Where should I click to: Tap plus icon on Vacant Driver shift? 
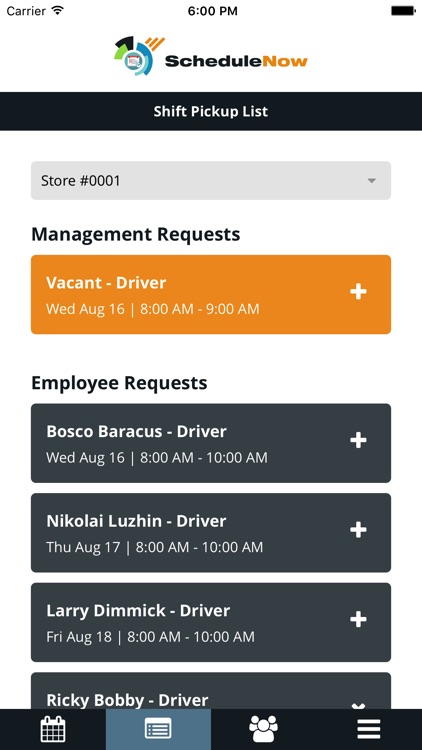tap(358, 291)
